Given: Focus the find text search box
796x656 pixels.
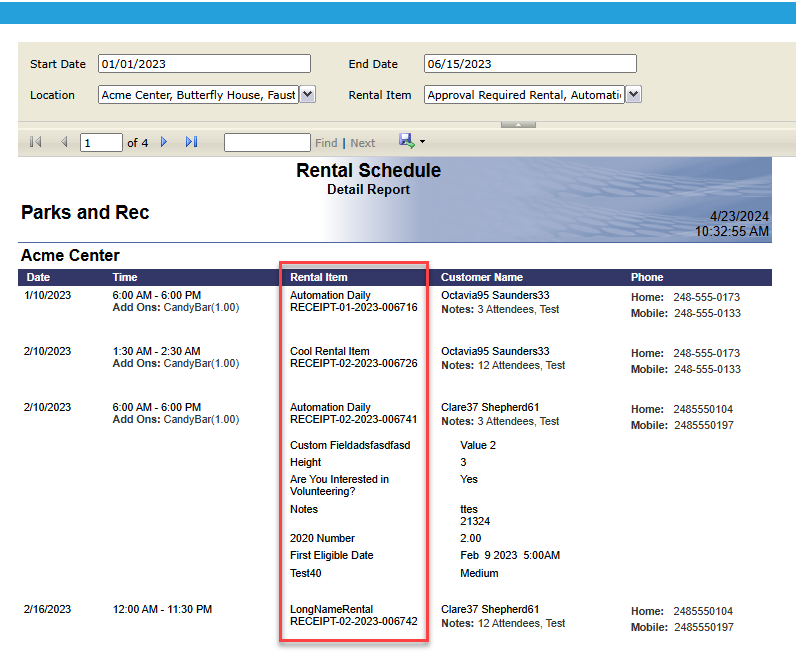Looking at the screenshot, I should [x=267, y=143].
